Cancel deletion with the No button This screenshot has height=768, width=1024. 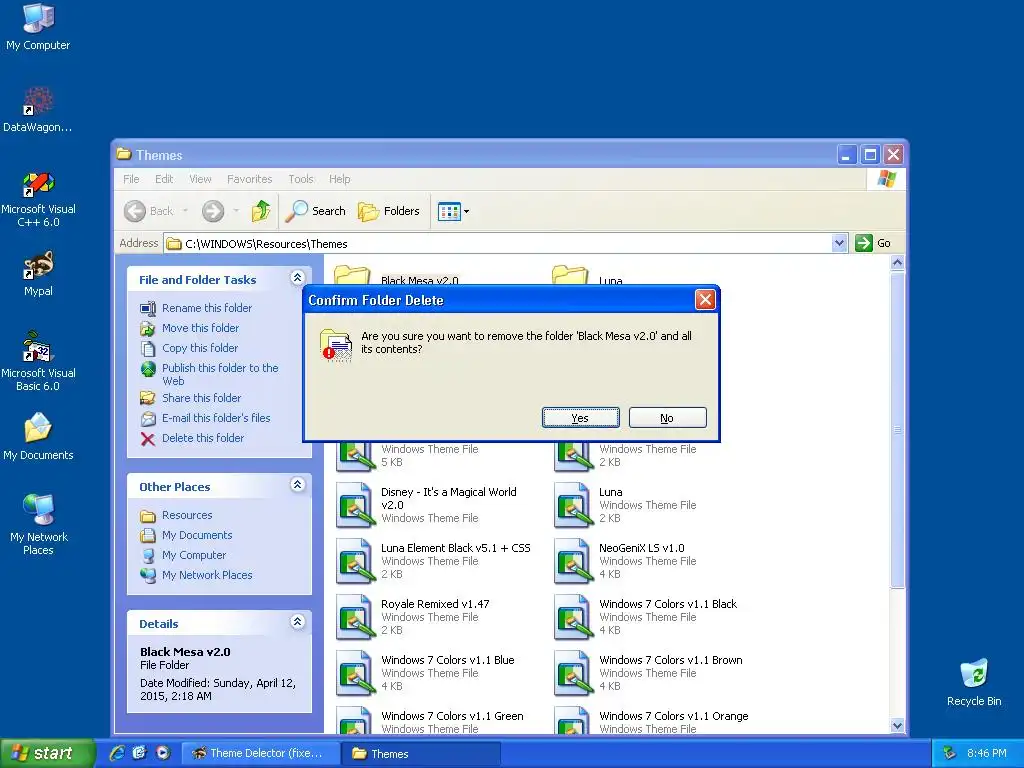click(x=667, y=418)
